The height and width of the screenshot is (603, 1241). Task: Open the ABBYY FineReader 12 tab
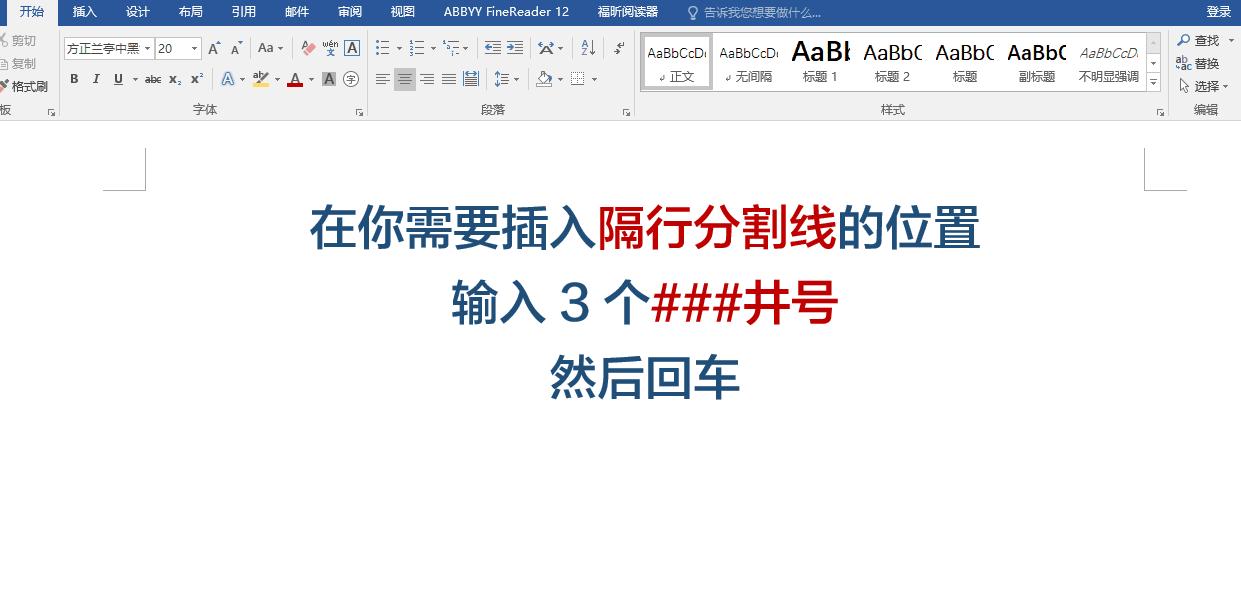[504, 12]
